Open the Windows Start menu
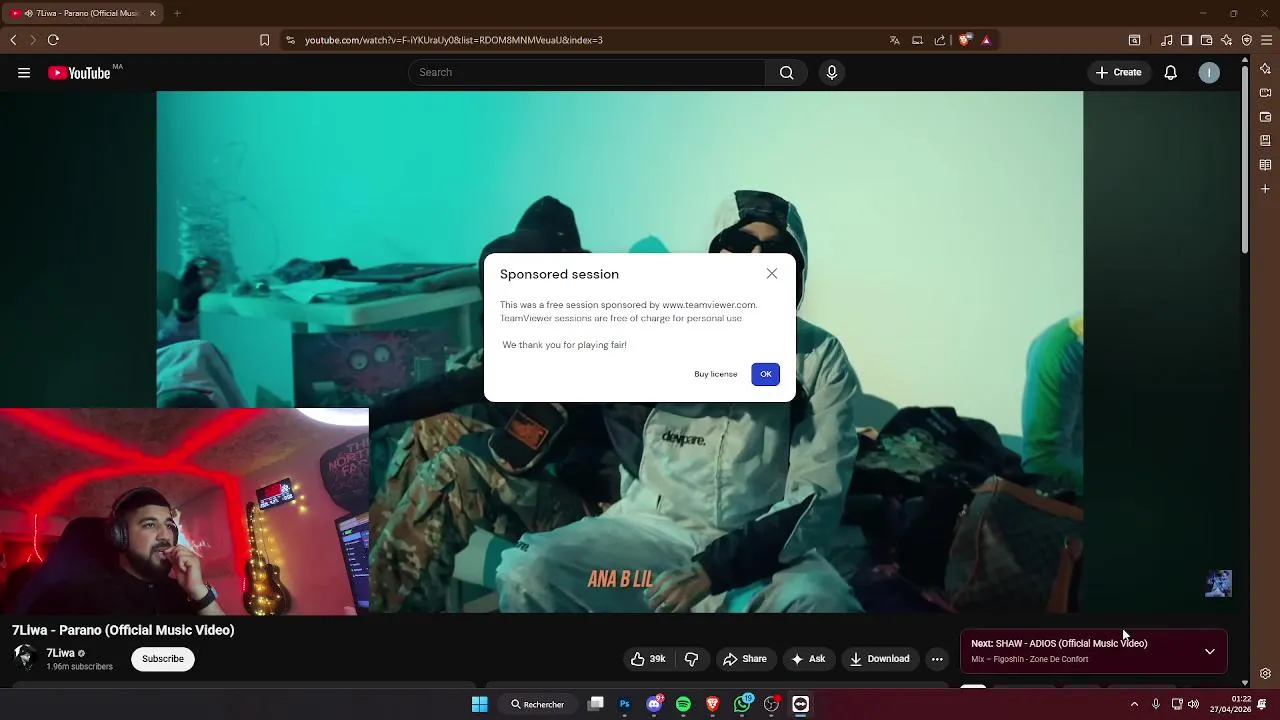This screenshot has height=720, width=1280. pyautogui.click(x=480, y=704)
